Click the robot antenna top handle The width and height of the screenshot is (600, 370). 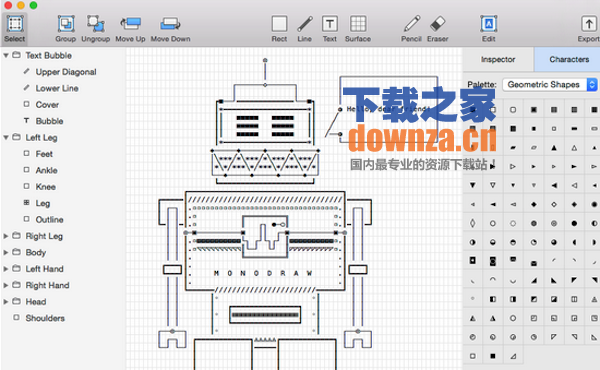pyautogui.click(x=265, y=60)
